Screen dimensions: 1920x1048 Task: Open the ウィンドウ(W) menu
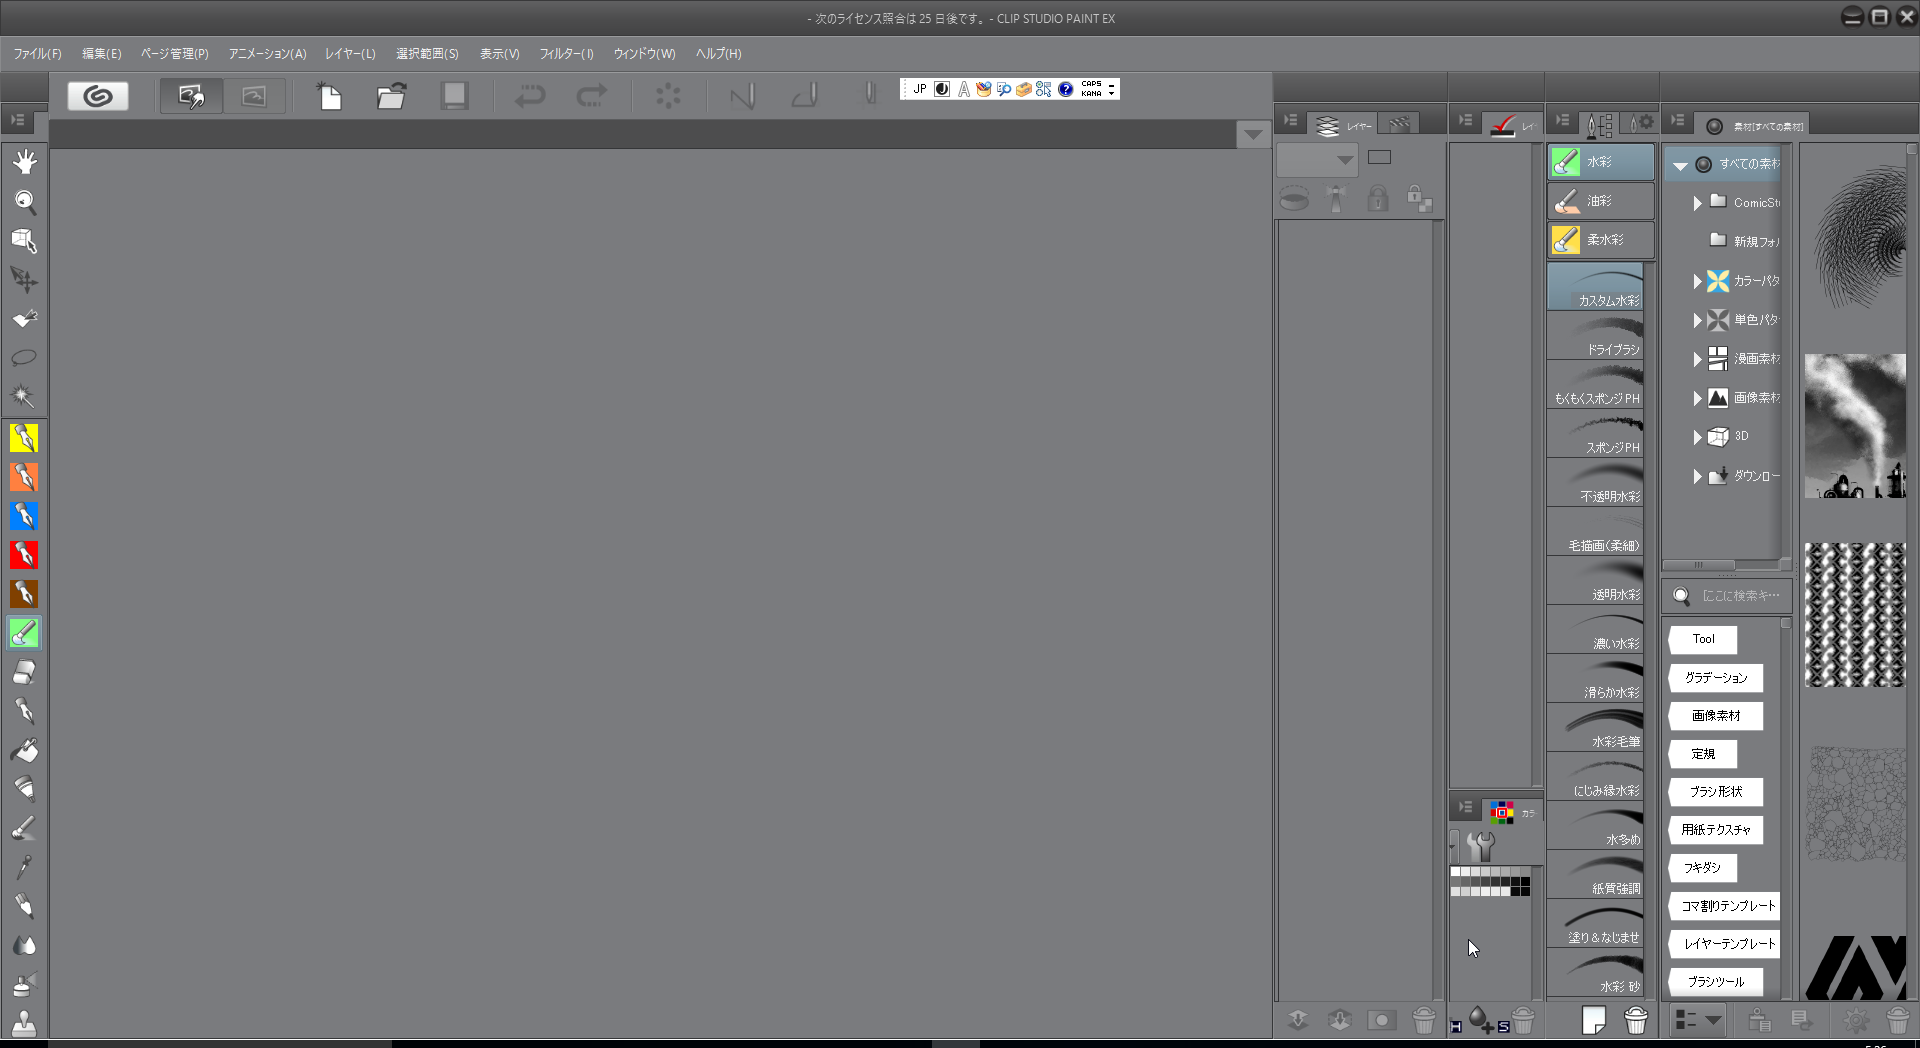click(644, 54)
